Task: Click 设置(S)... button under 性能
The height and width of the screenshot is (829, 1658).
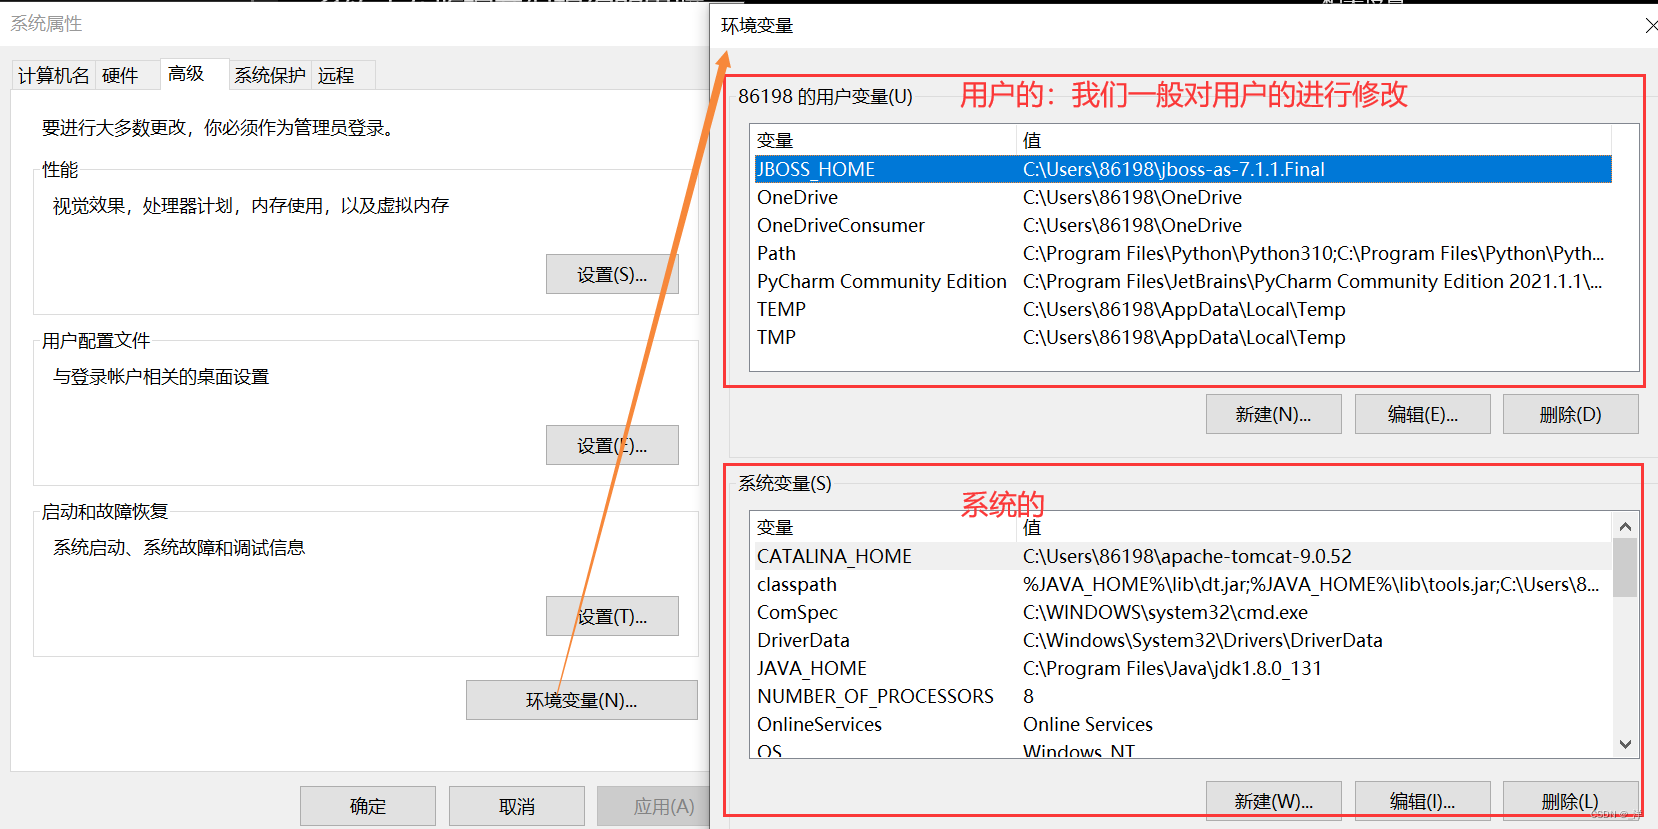Action: 612,274
